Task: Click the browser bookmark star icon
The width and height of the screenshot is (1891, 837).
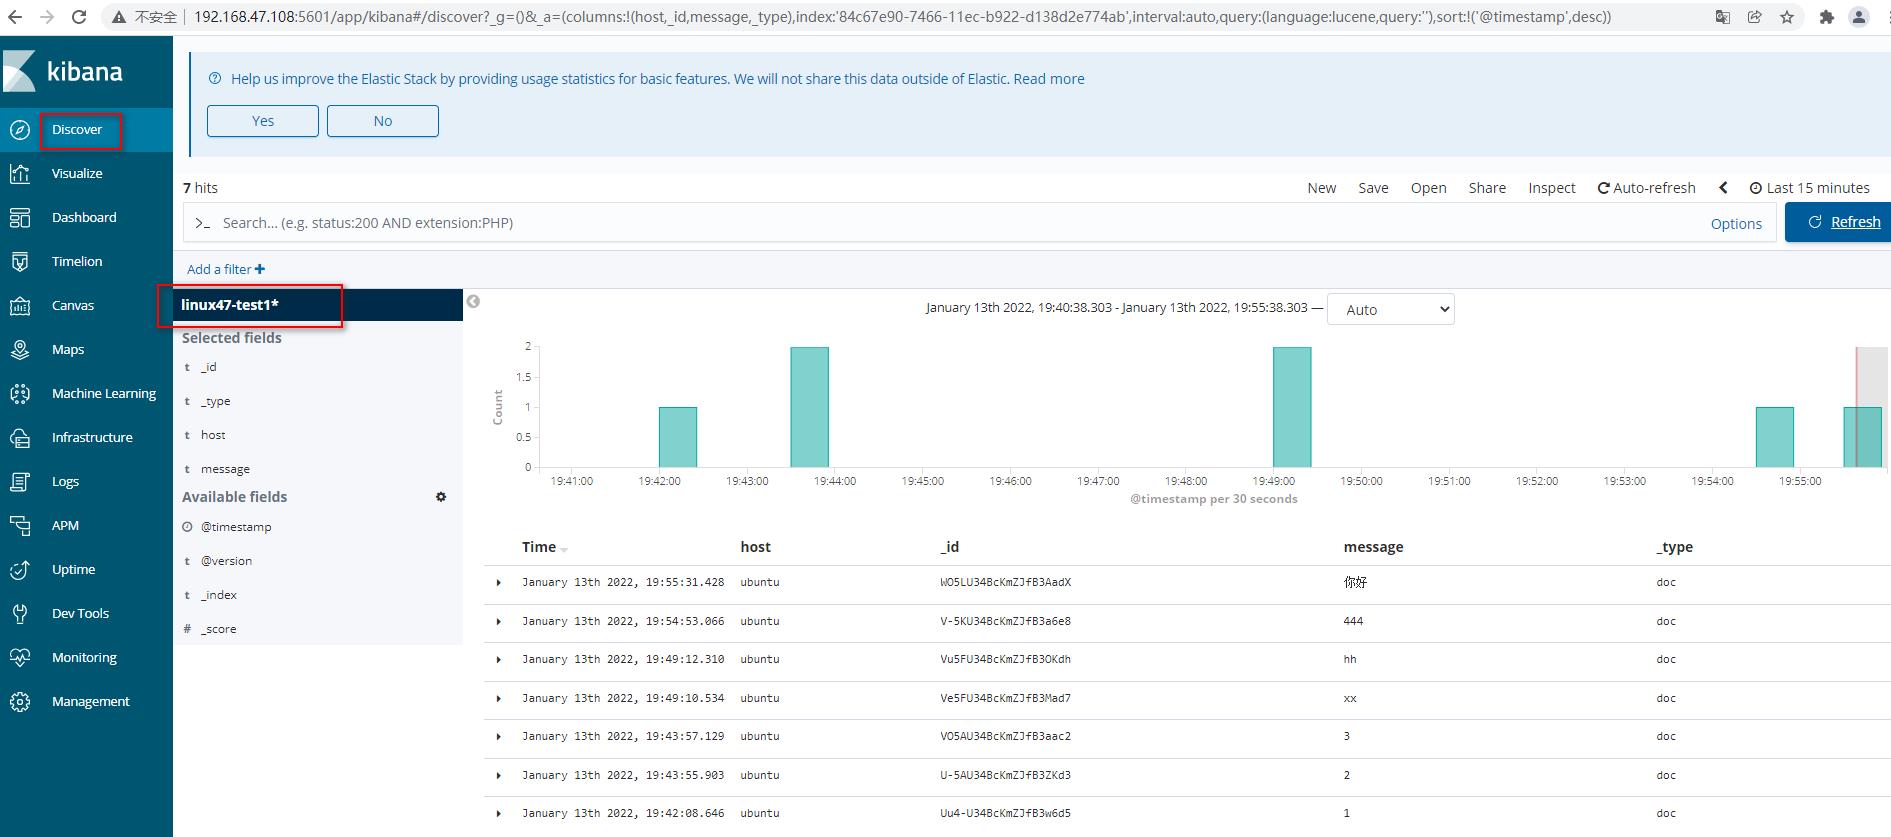Action: click(x=1787, y=17)
